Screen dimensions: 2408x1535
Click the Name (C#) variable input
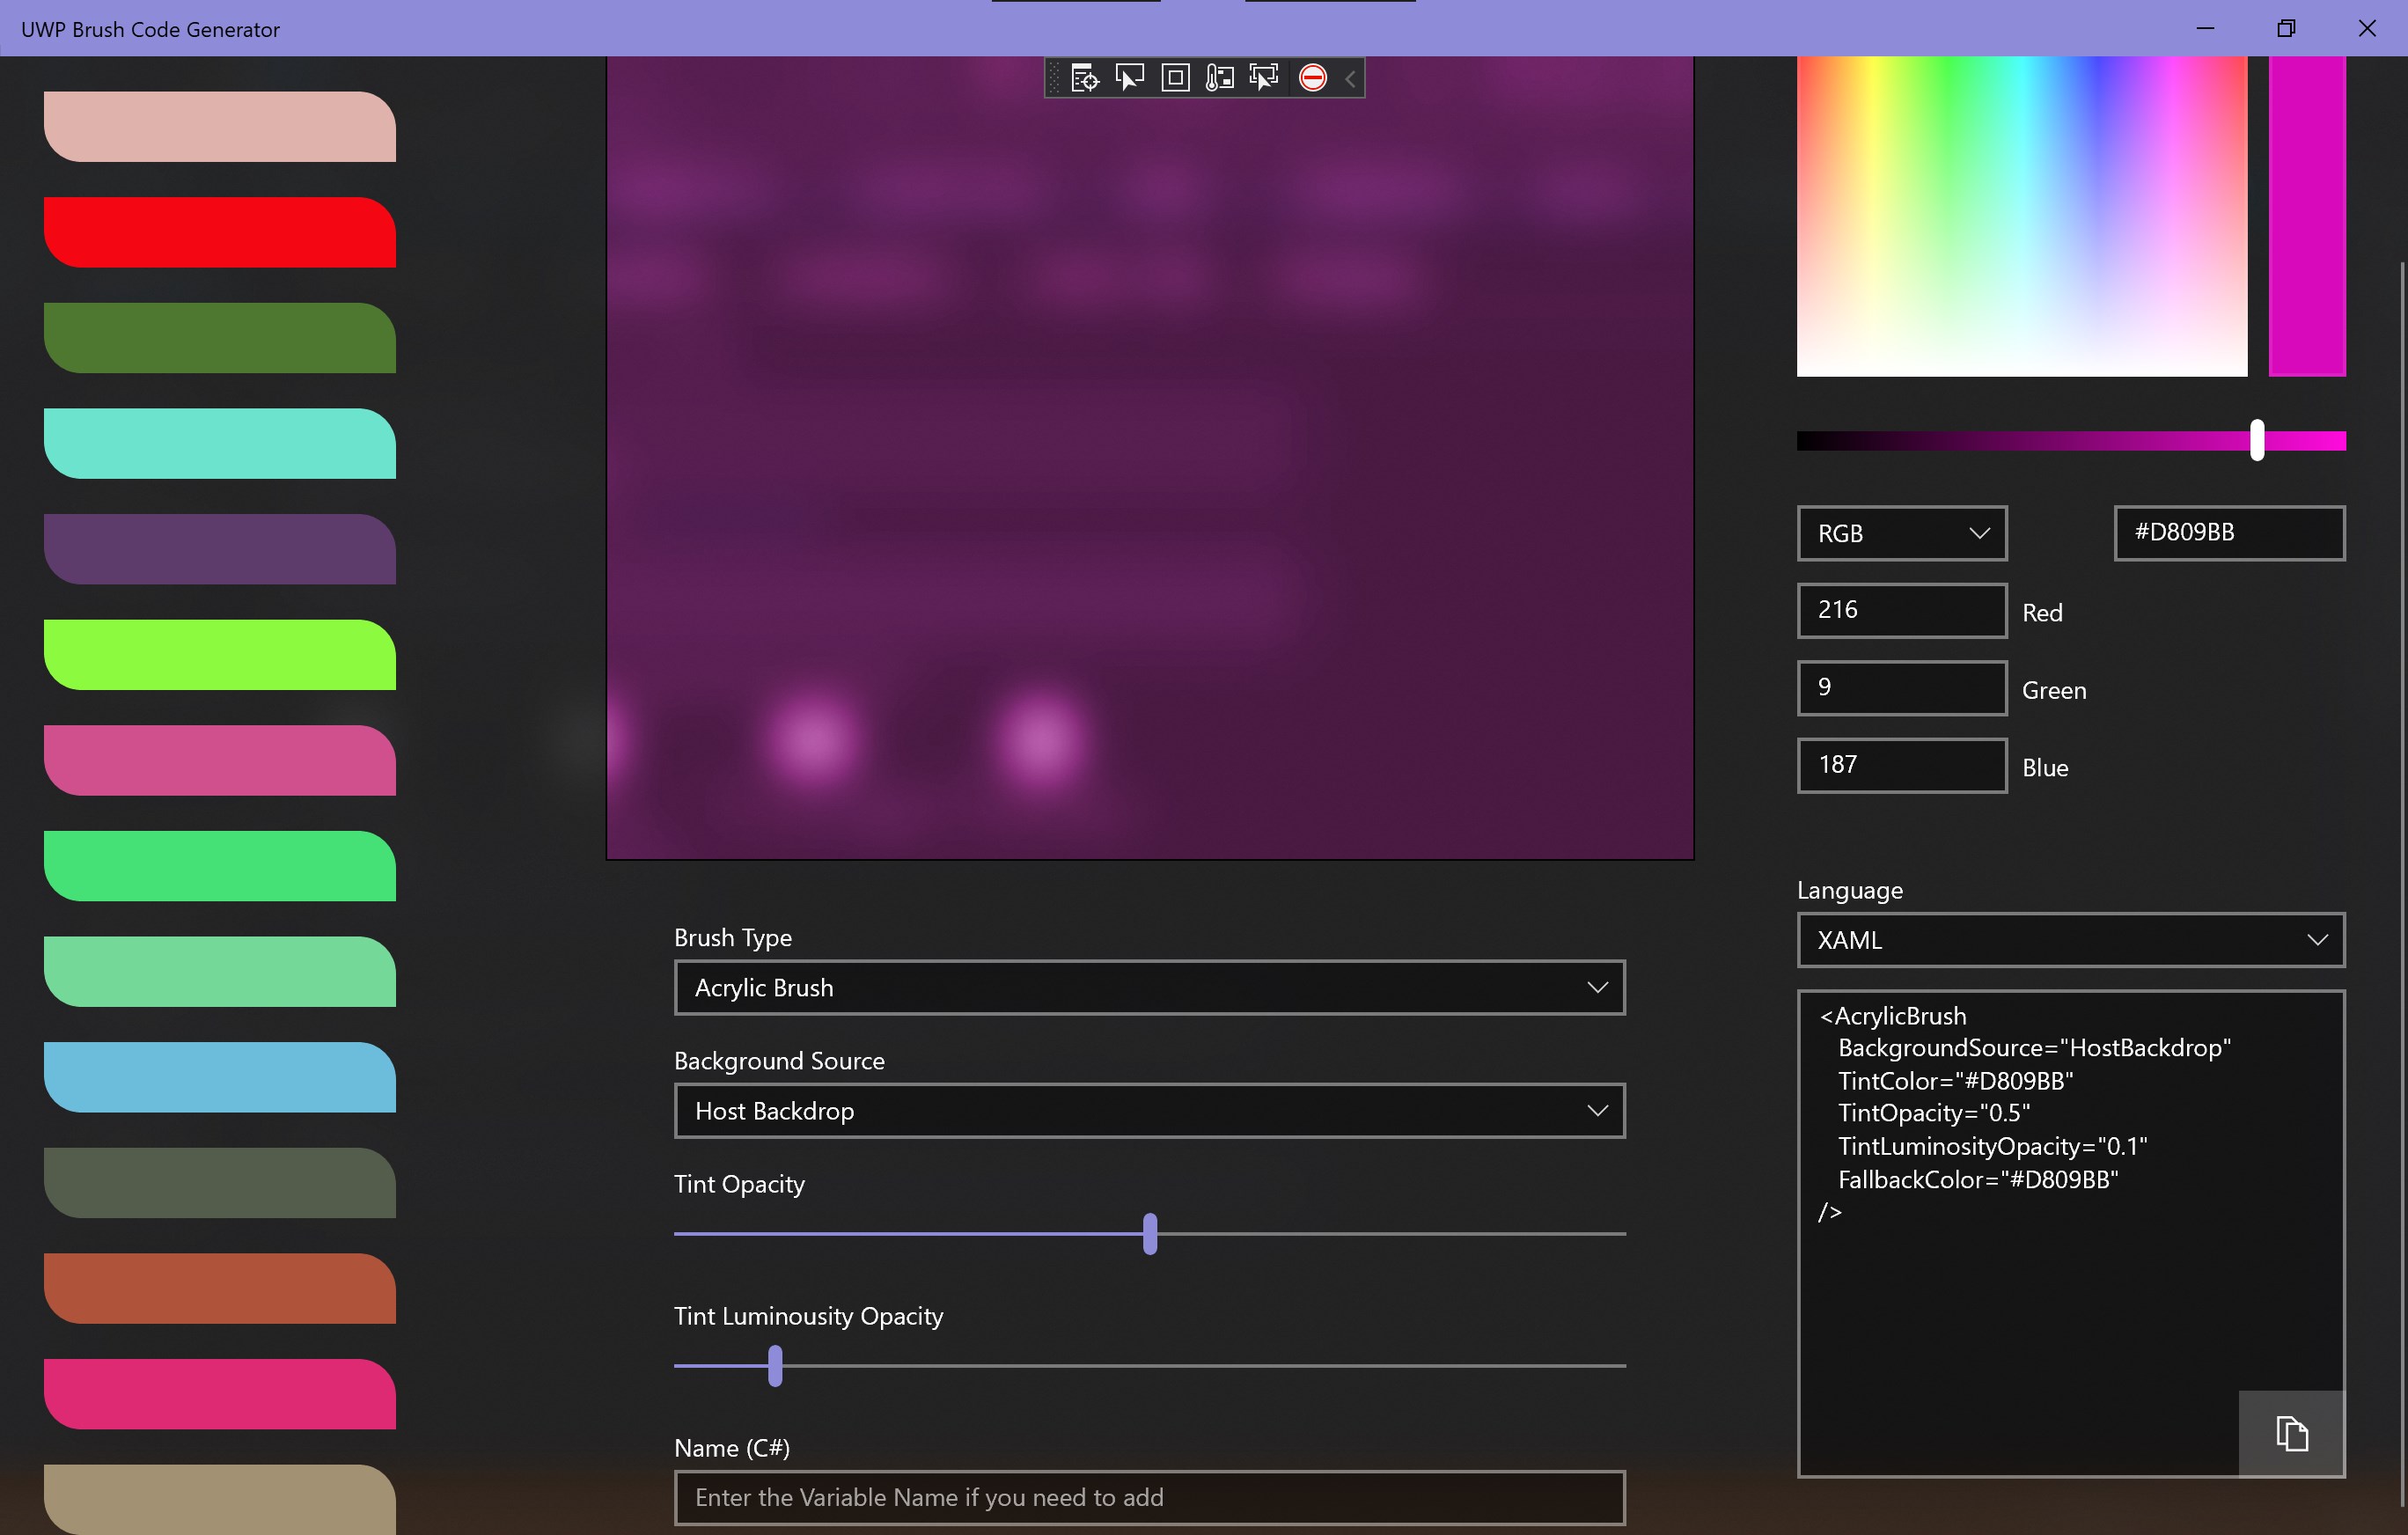[1149, 1497]
